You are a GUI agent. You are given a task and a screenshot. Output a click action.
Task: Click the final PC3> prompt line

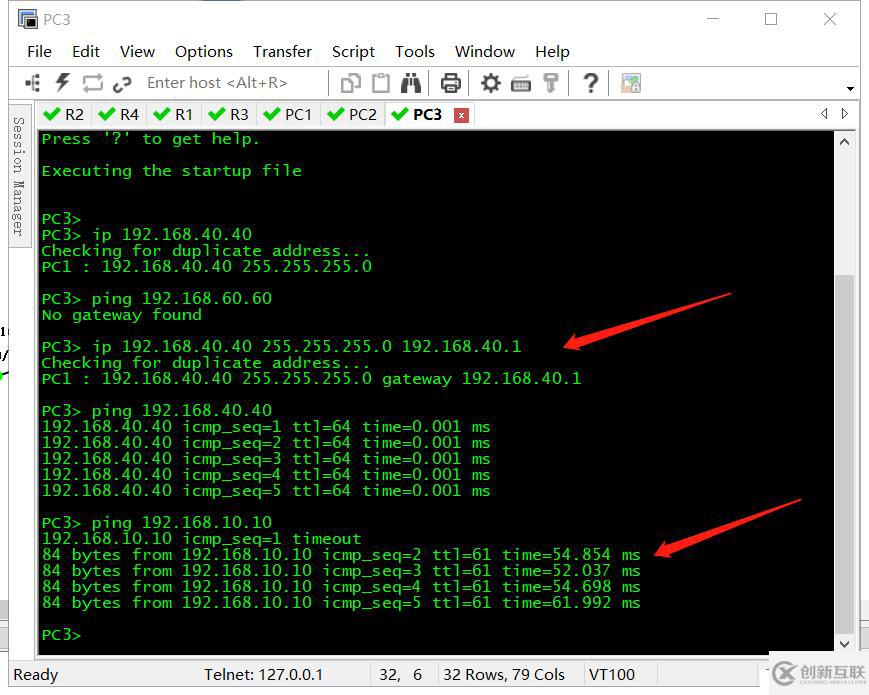coord(61,635)
